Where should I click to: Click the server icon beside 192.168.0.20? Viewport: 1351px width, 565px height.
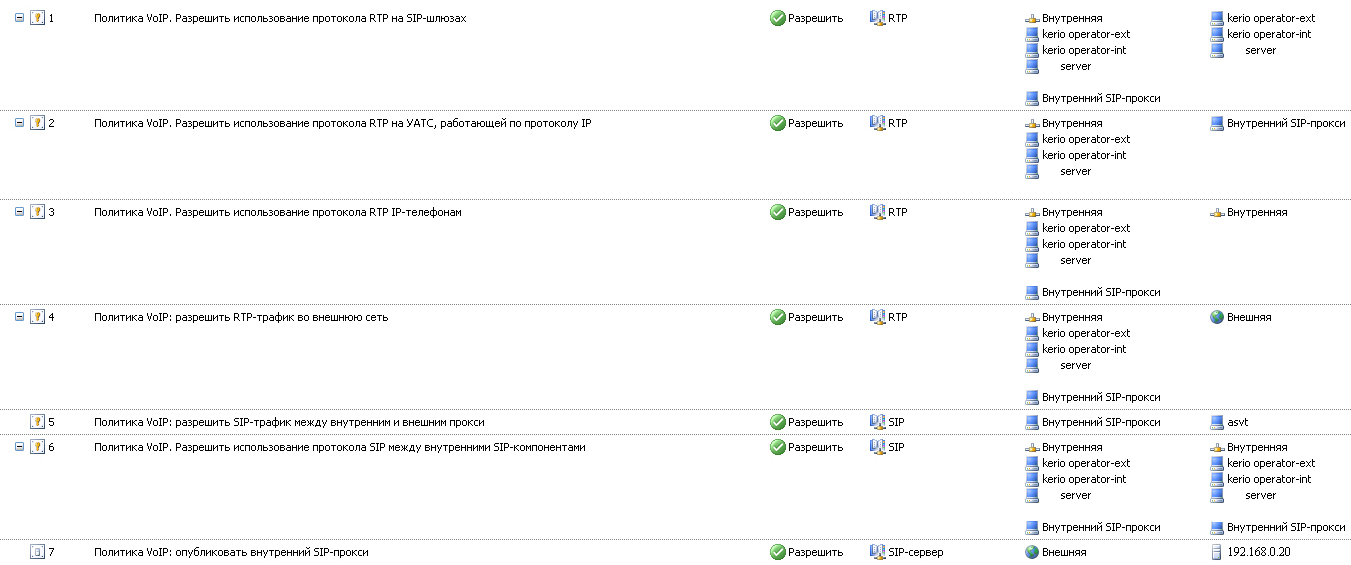pos(1217,552)
